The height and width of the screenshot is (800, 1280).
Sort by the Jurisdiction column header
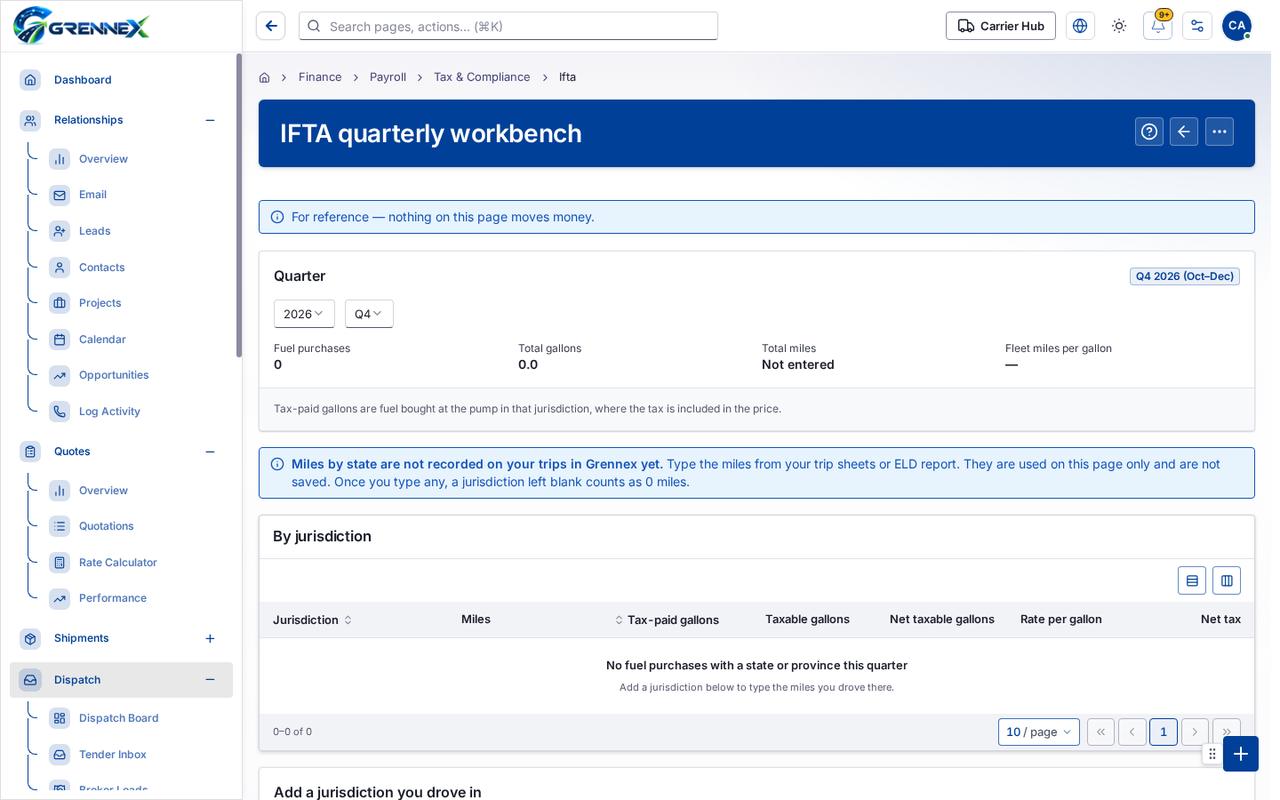[x=313, y=620]
